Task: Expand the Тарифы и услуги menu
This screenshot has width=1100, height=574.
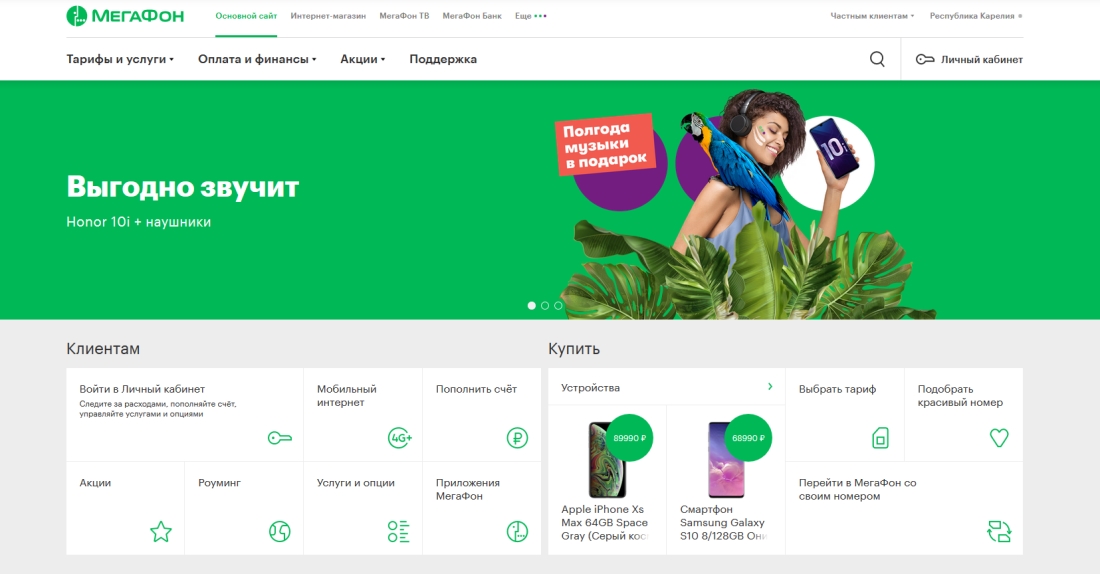Action: (120, 59)
